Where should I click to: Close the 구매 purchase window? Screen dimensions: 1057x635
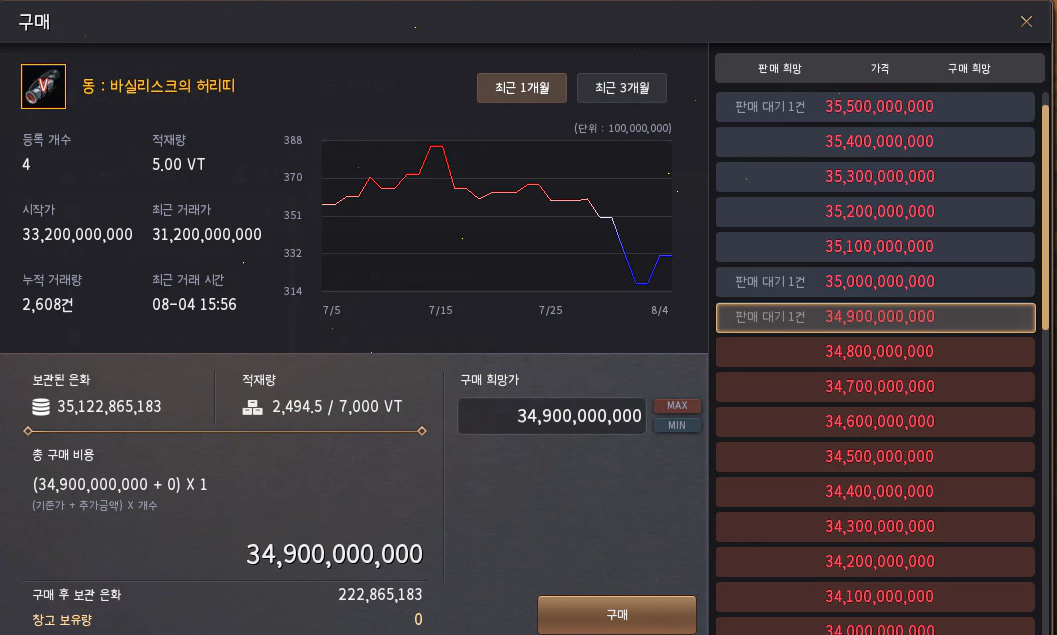tap(1026, 22)
